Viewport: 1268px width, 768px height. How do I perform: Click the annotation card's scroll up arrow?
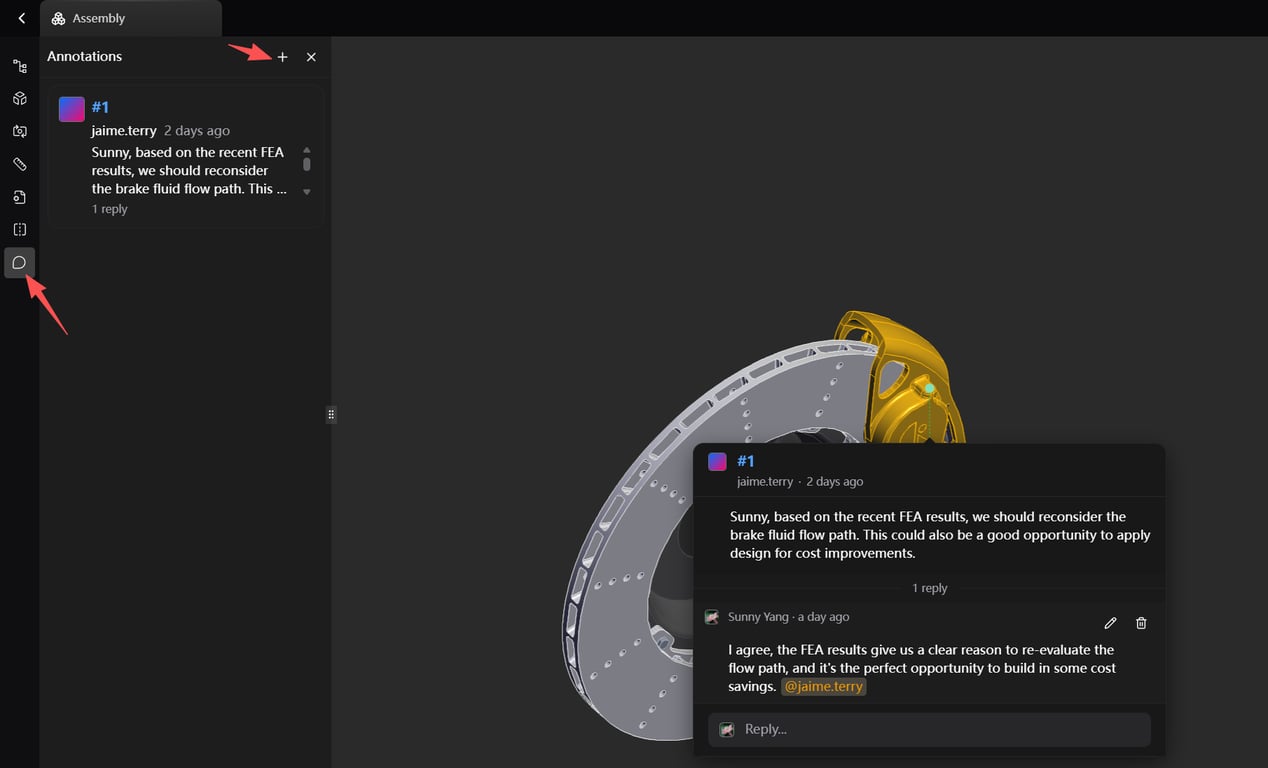point(307,150)
